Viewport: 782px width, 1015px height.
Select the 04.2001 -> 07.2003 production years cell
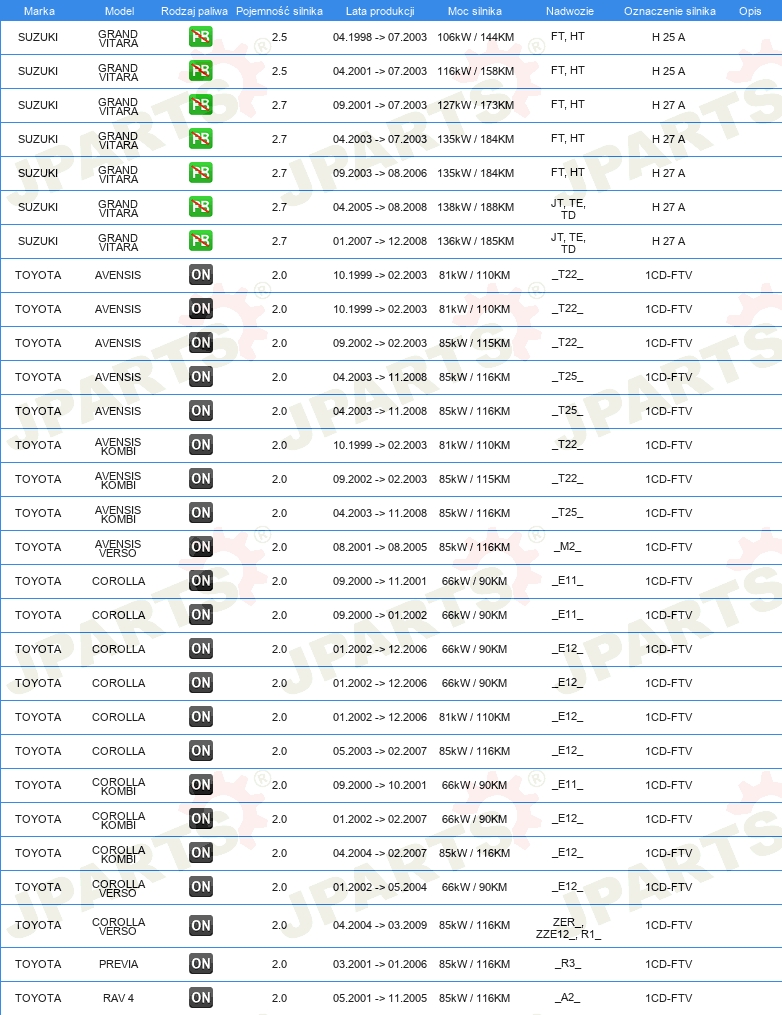pyautogui.click(x=380, y=71)
